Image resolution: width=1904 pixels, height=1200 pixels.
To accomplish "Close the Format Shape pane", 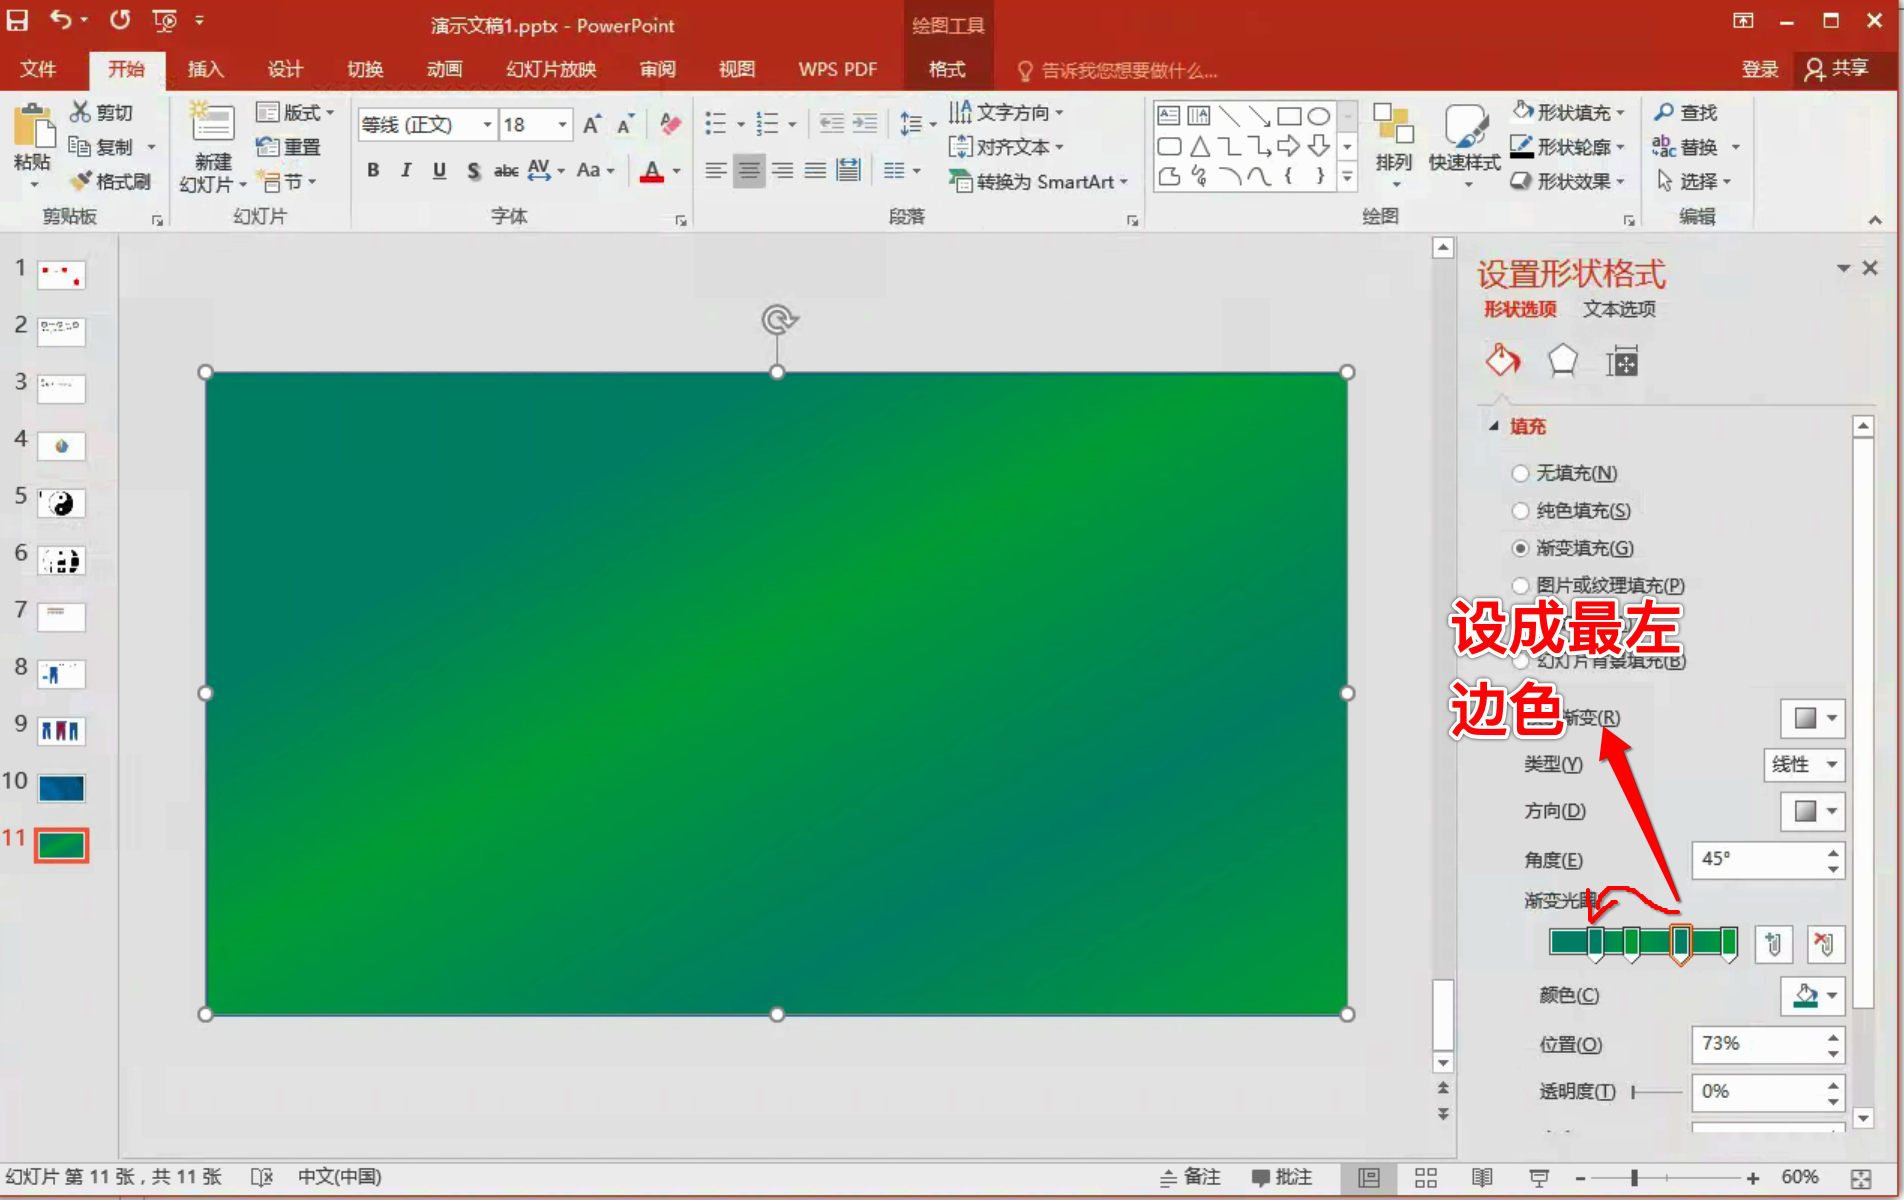I will 1870,268.
